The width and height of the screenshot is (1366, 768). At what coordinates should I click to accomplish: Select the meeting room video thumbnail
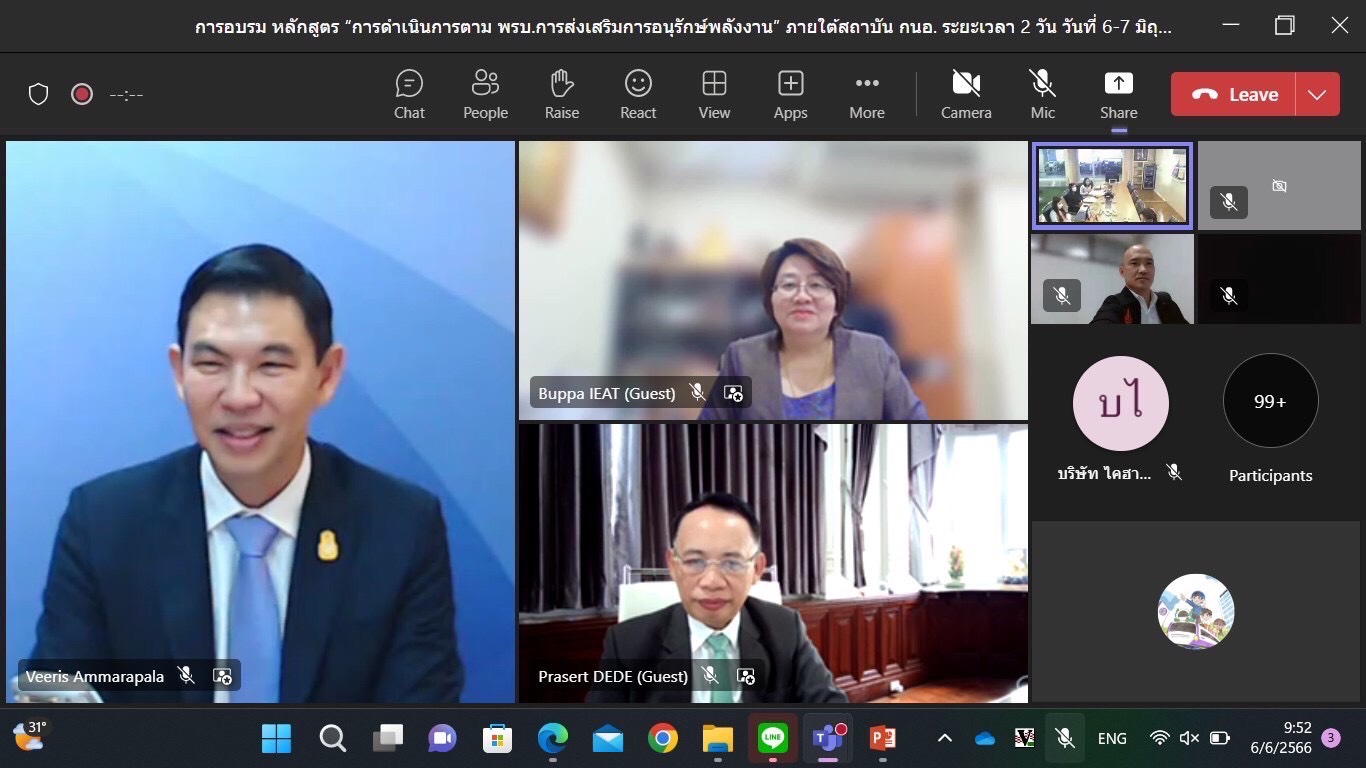point(1112,186)
